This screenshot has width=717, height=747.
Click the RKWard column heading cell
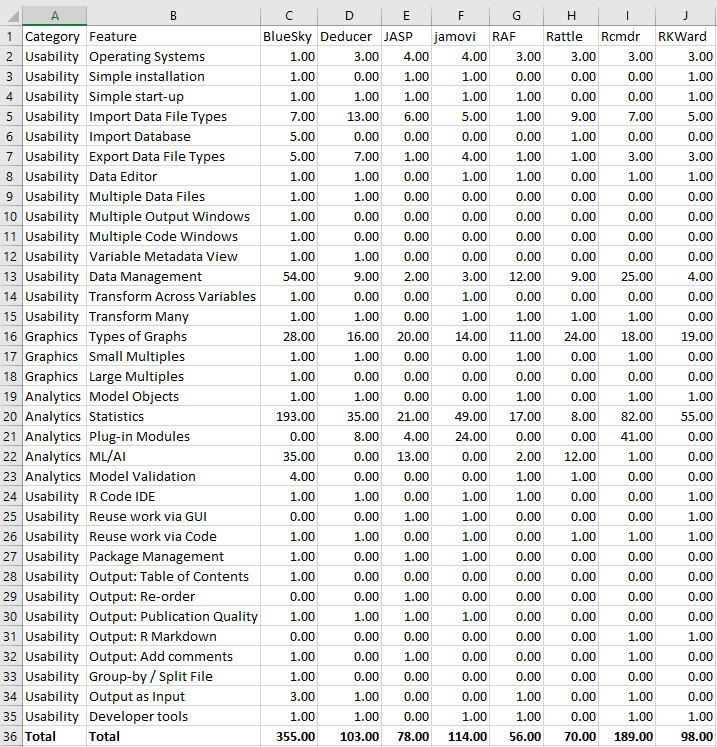[685, 37]
